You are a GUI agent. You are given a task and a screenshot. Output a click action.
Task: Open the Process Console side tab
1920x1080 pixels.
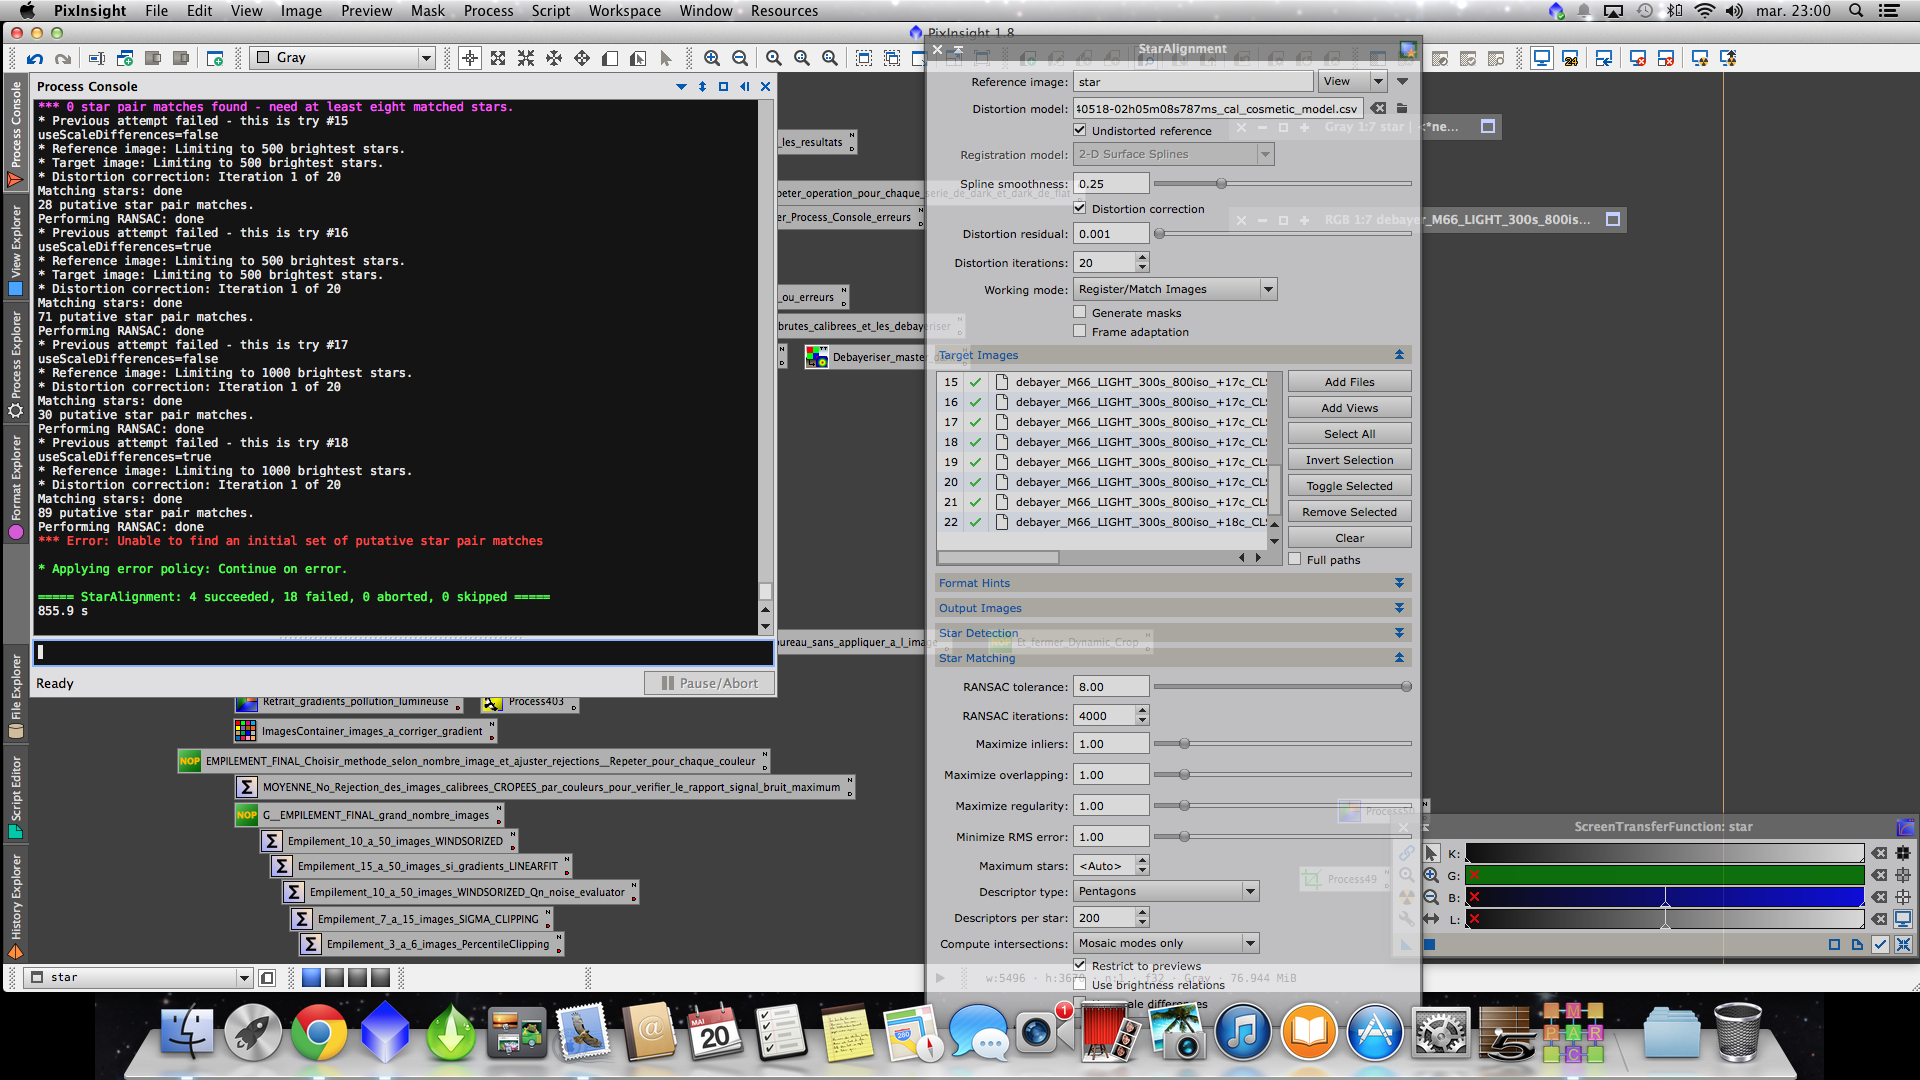15,133
